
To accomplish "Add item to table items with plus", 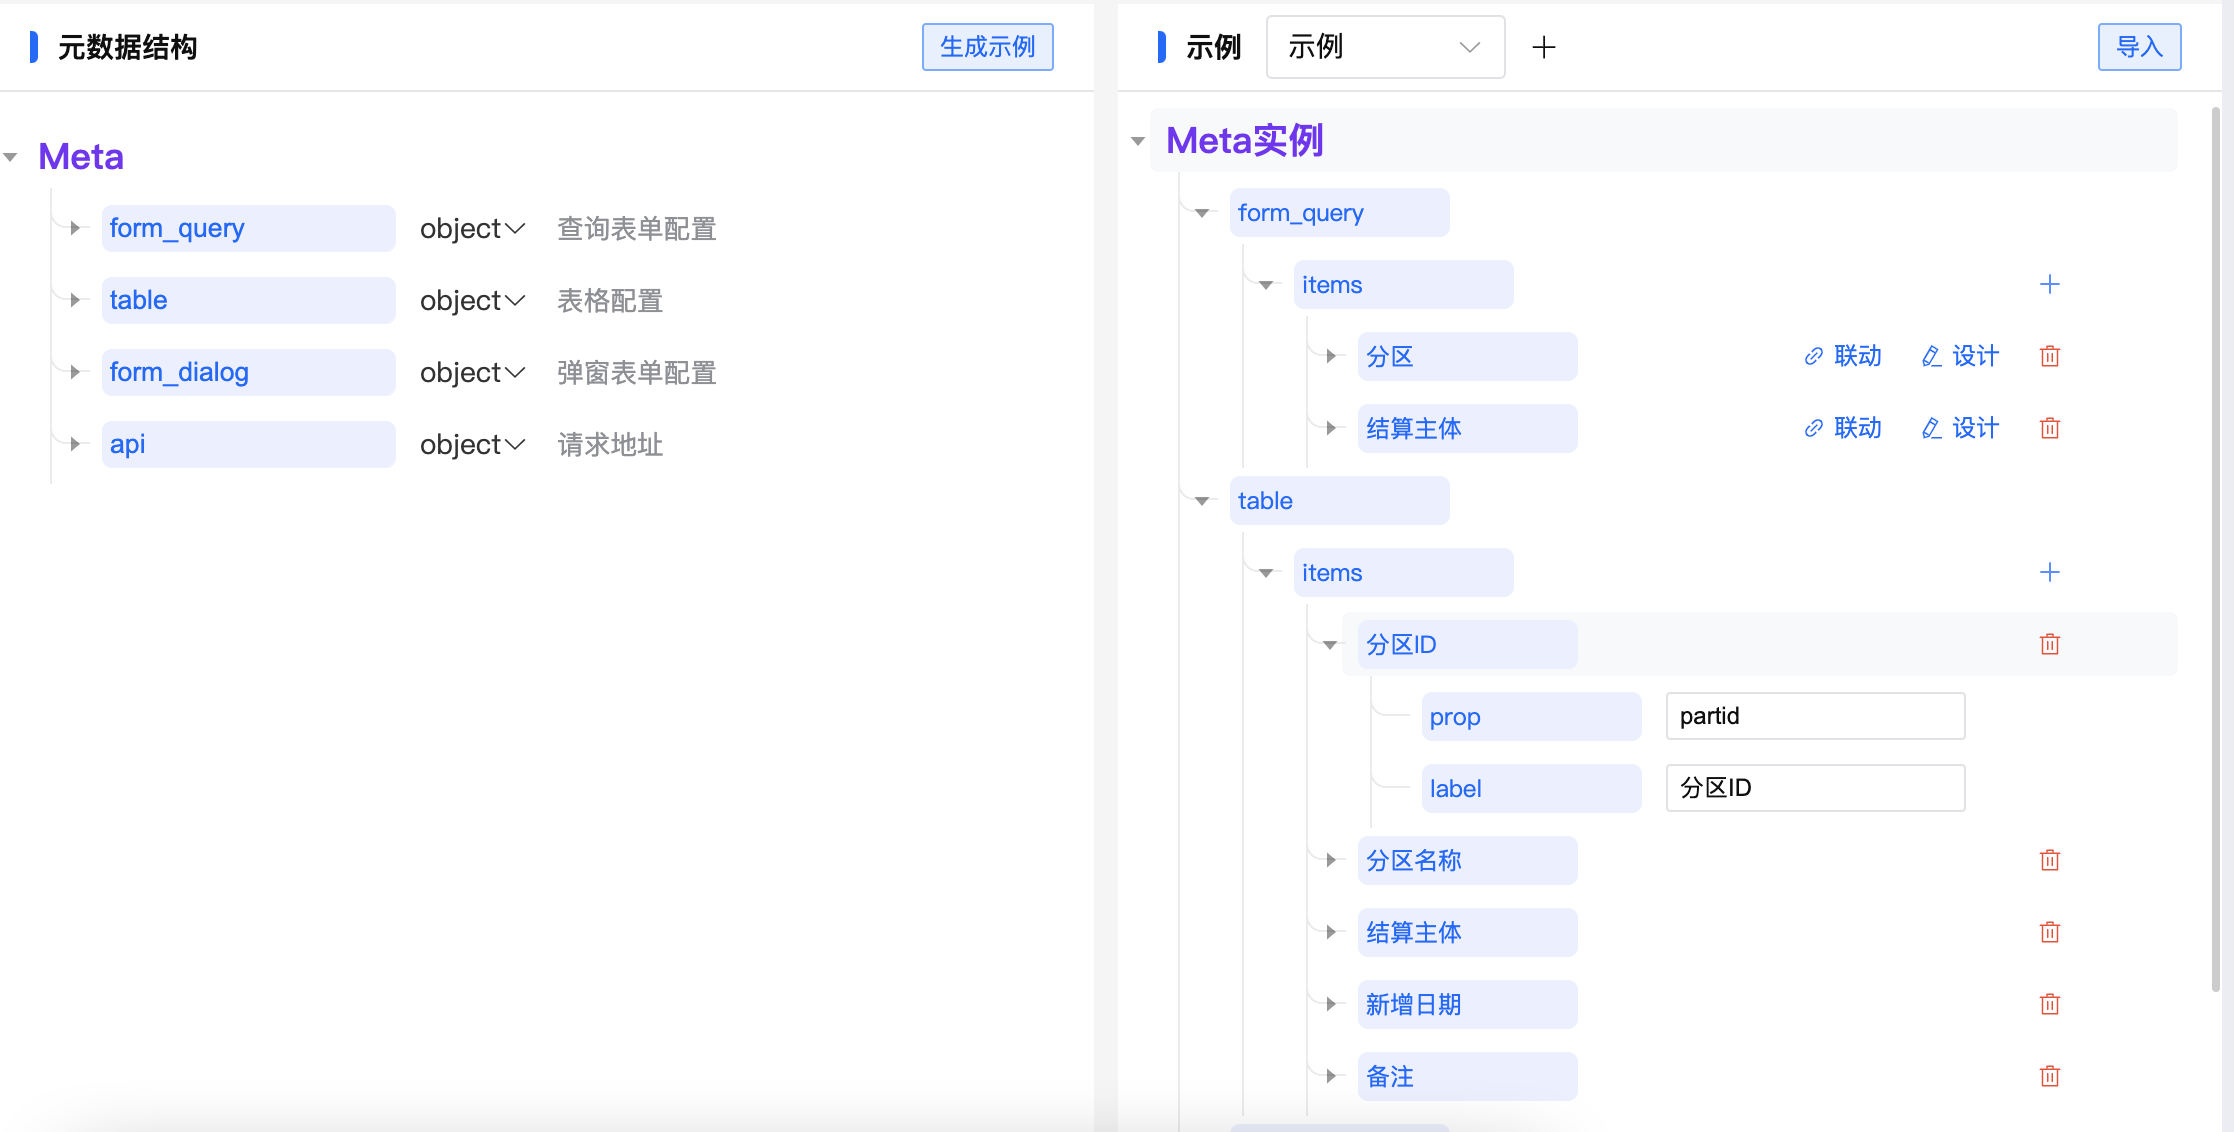I will tap(2049, 572).
